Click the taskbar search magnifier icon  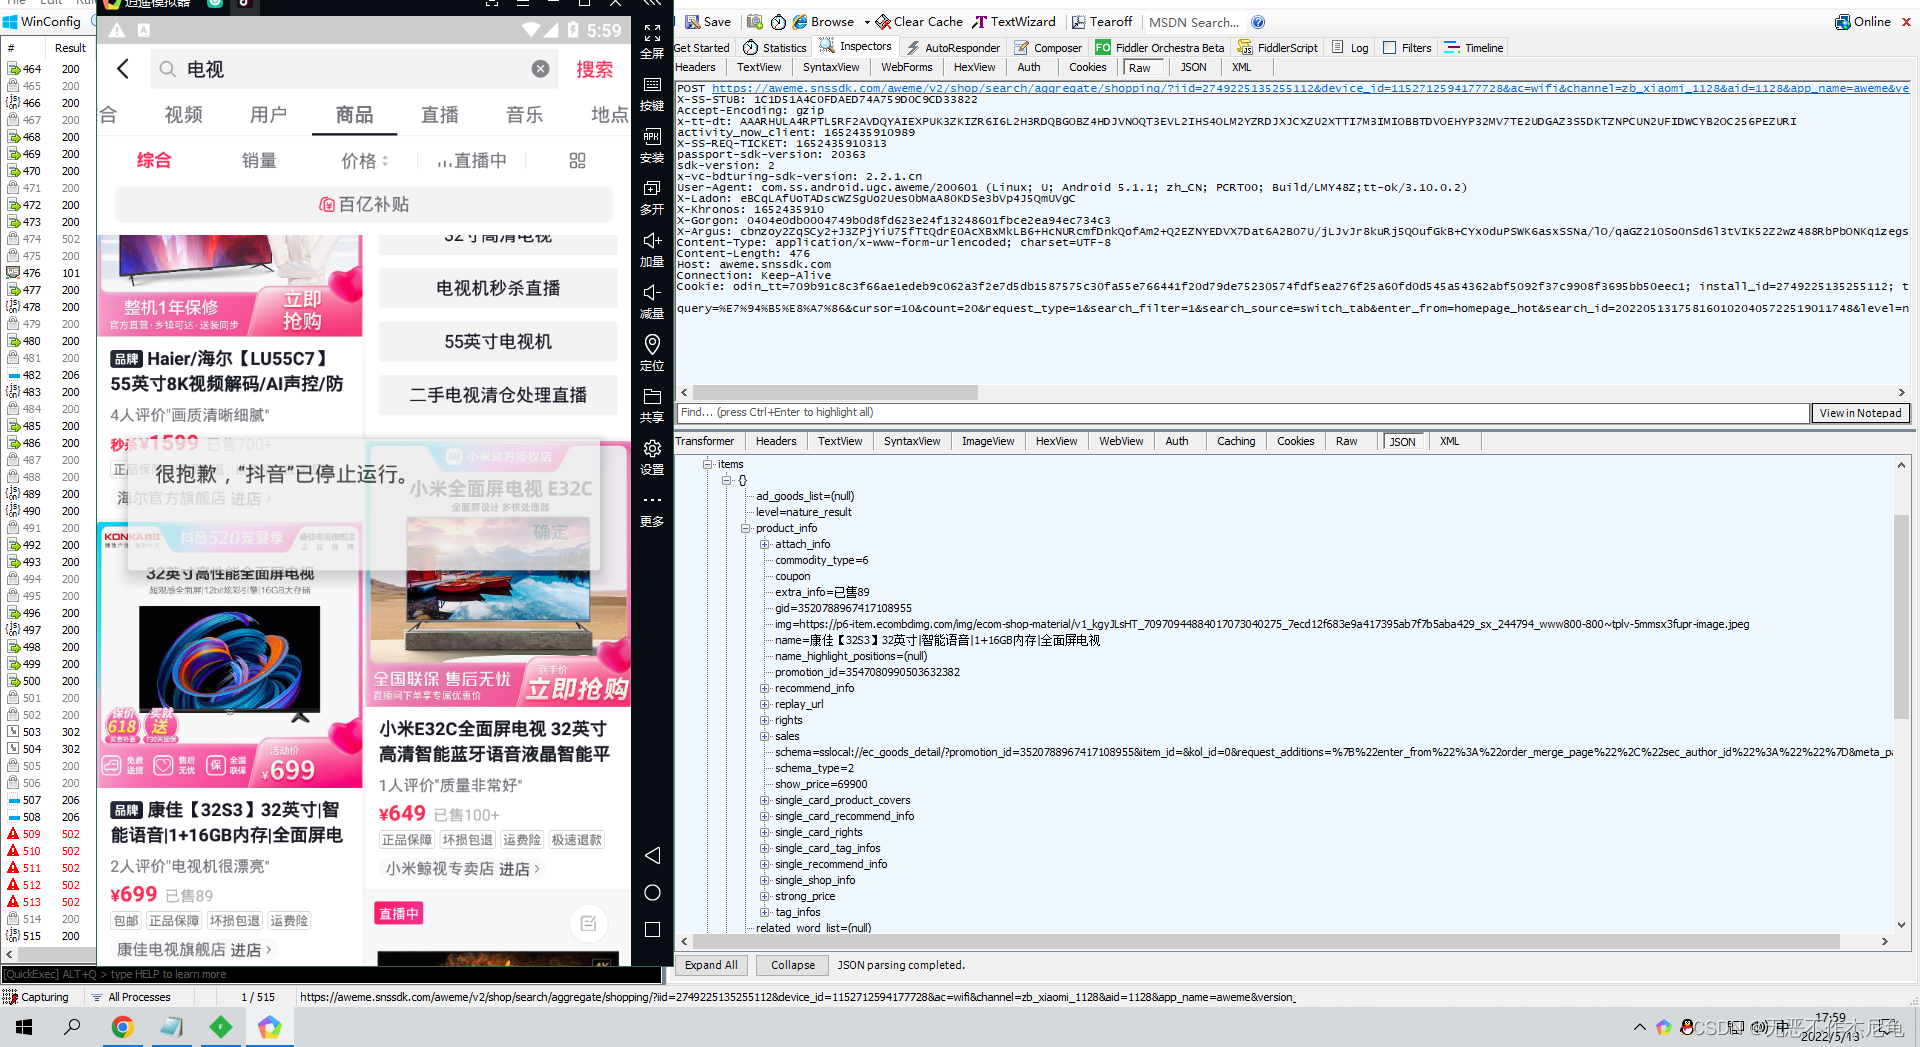click(73, 1027)
